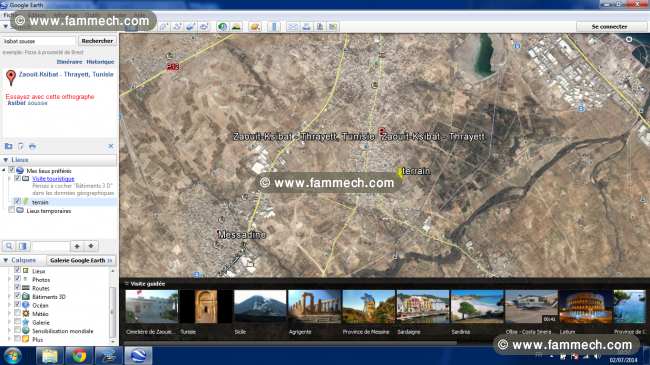
Task: Click the print icon in toolbar
Action: (306, 27)
